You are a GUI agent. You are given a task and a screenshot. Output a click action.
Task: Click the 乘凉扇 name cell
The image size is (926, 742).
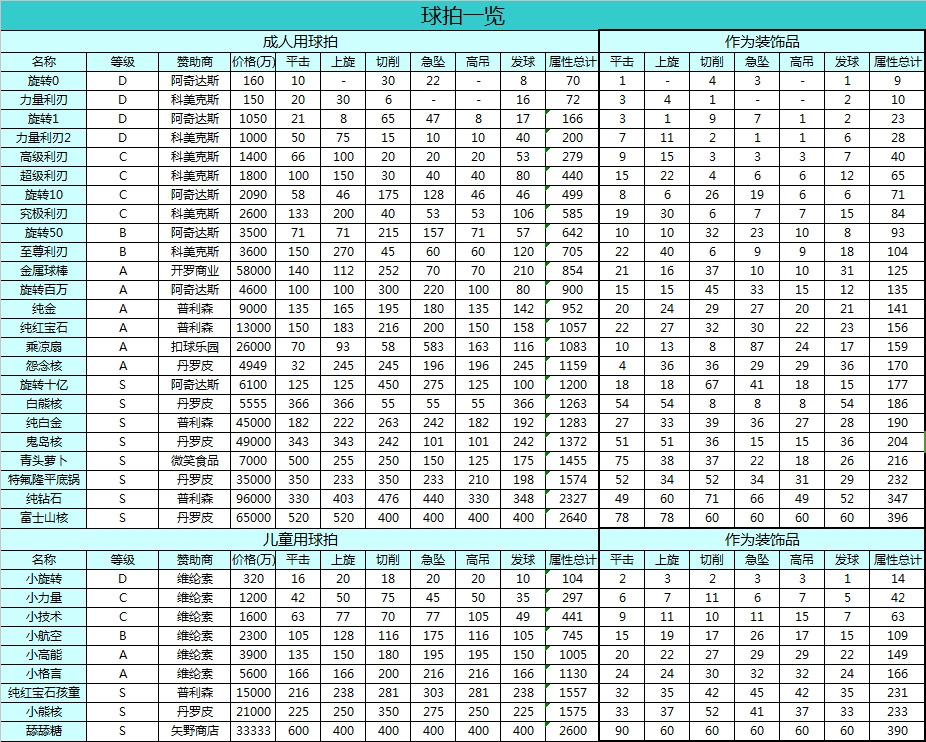(x=44, y=346)
